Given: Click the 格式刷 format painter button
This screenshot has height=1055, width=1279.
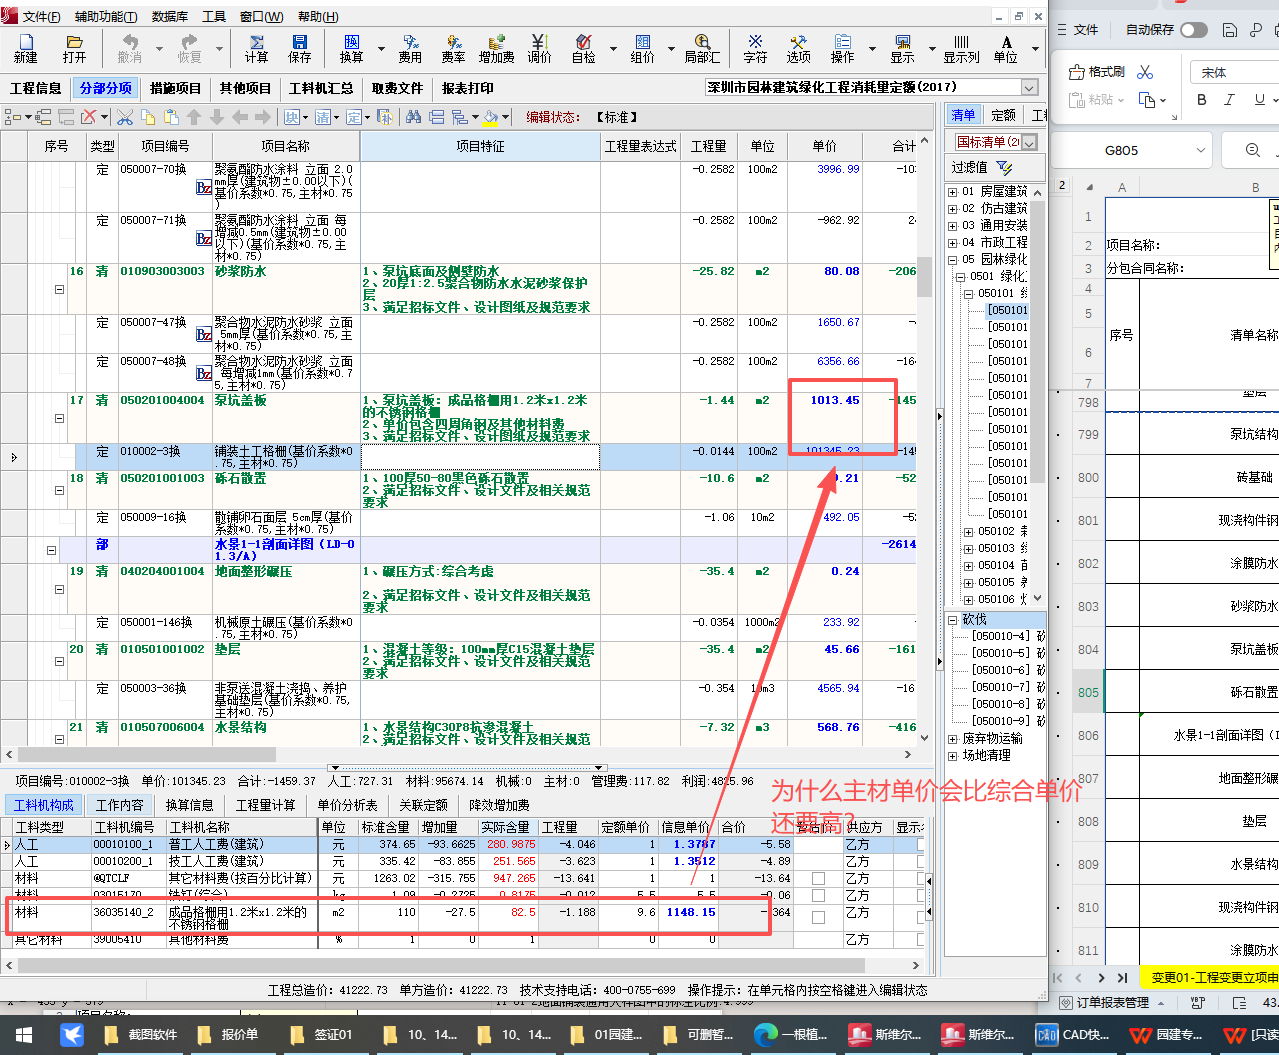Looking at the screenshot, I should click(1096, 72).
